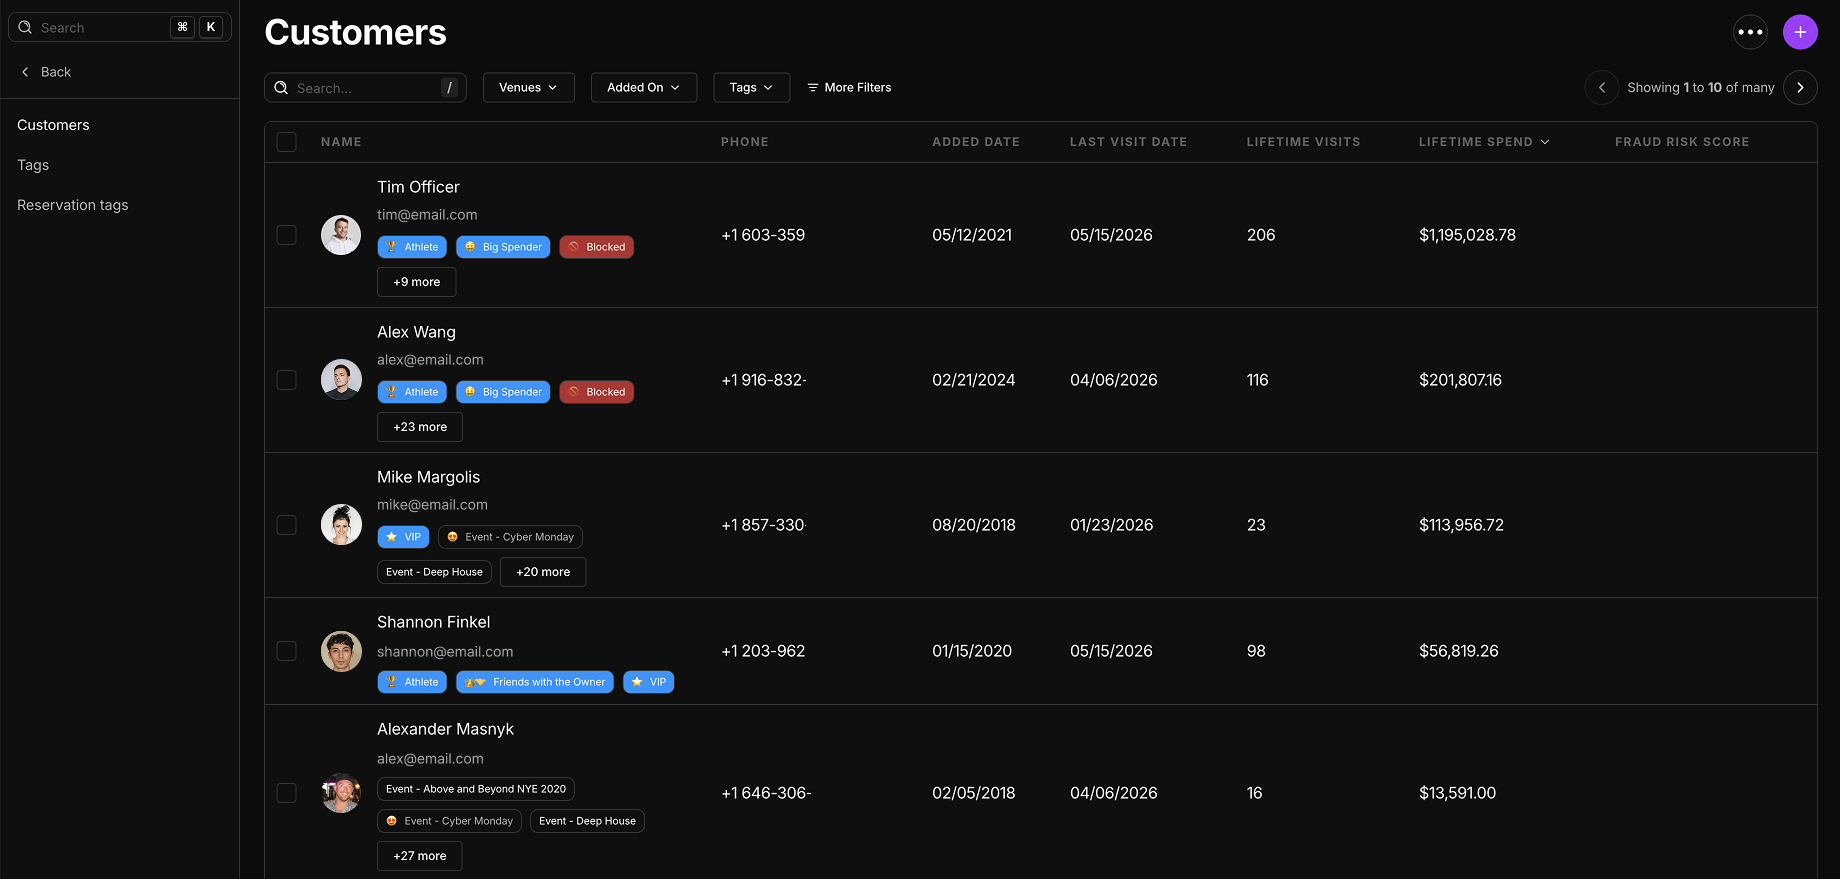Expand +23 more tags for Alex Wang
The width and height of the screenshot is (1840, 879).
420,427
